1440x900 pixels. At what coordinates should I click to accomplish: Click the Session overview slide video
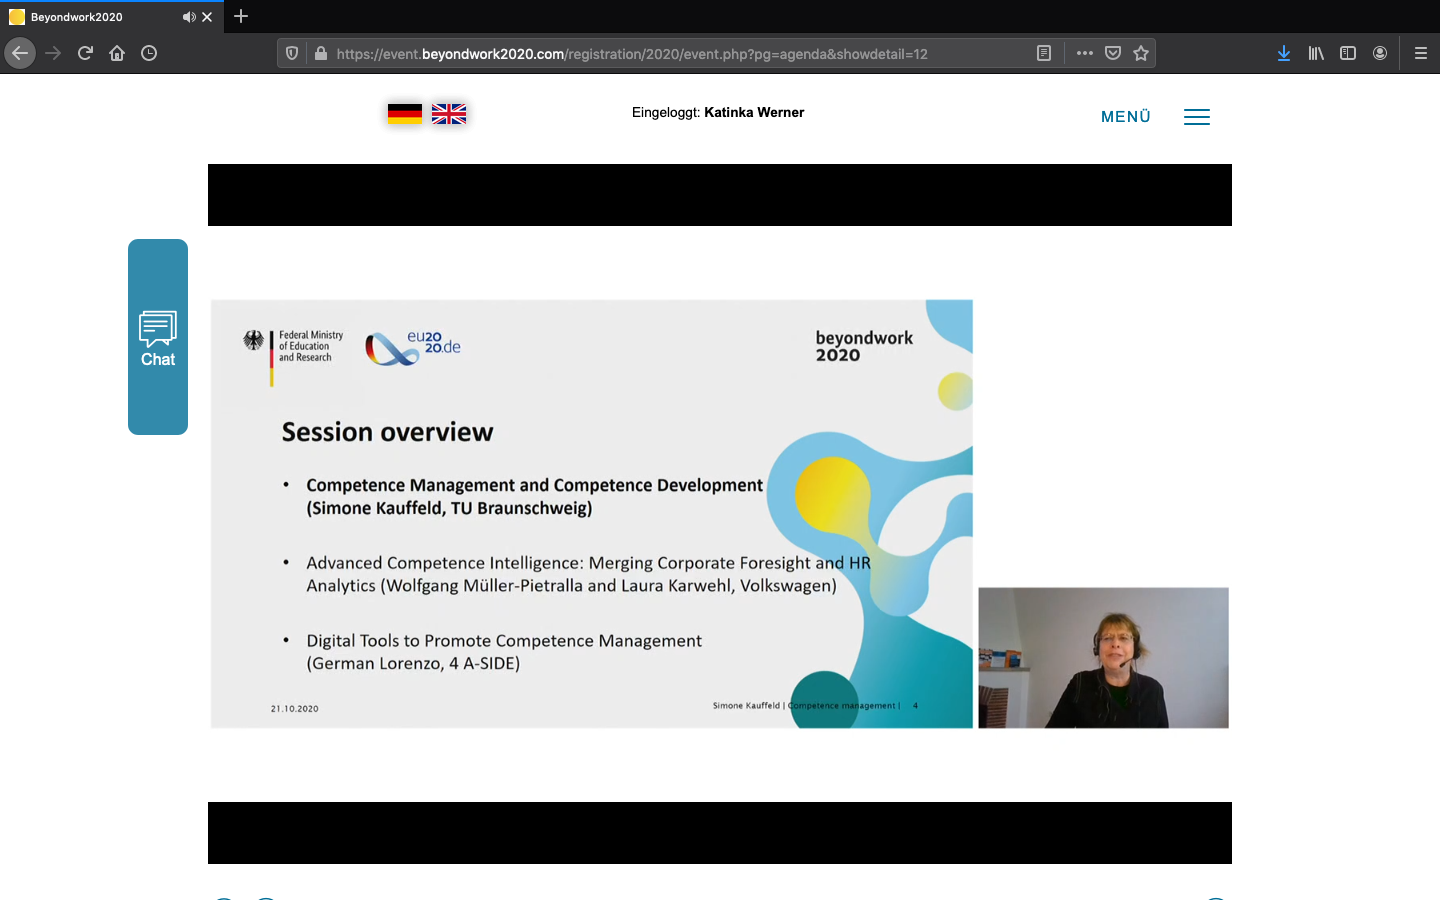(x=591, y=514)
